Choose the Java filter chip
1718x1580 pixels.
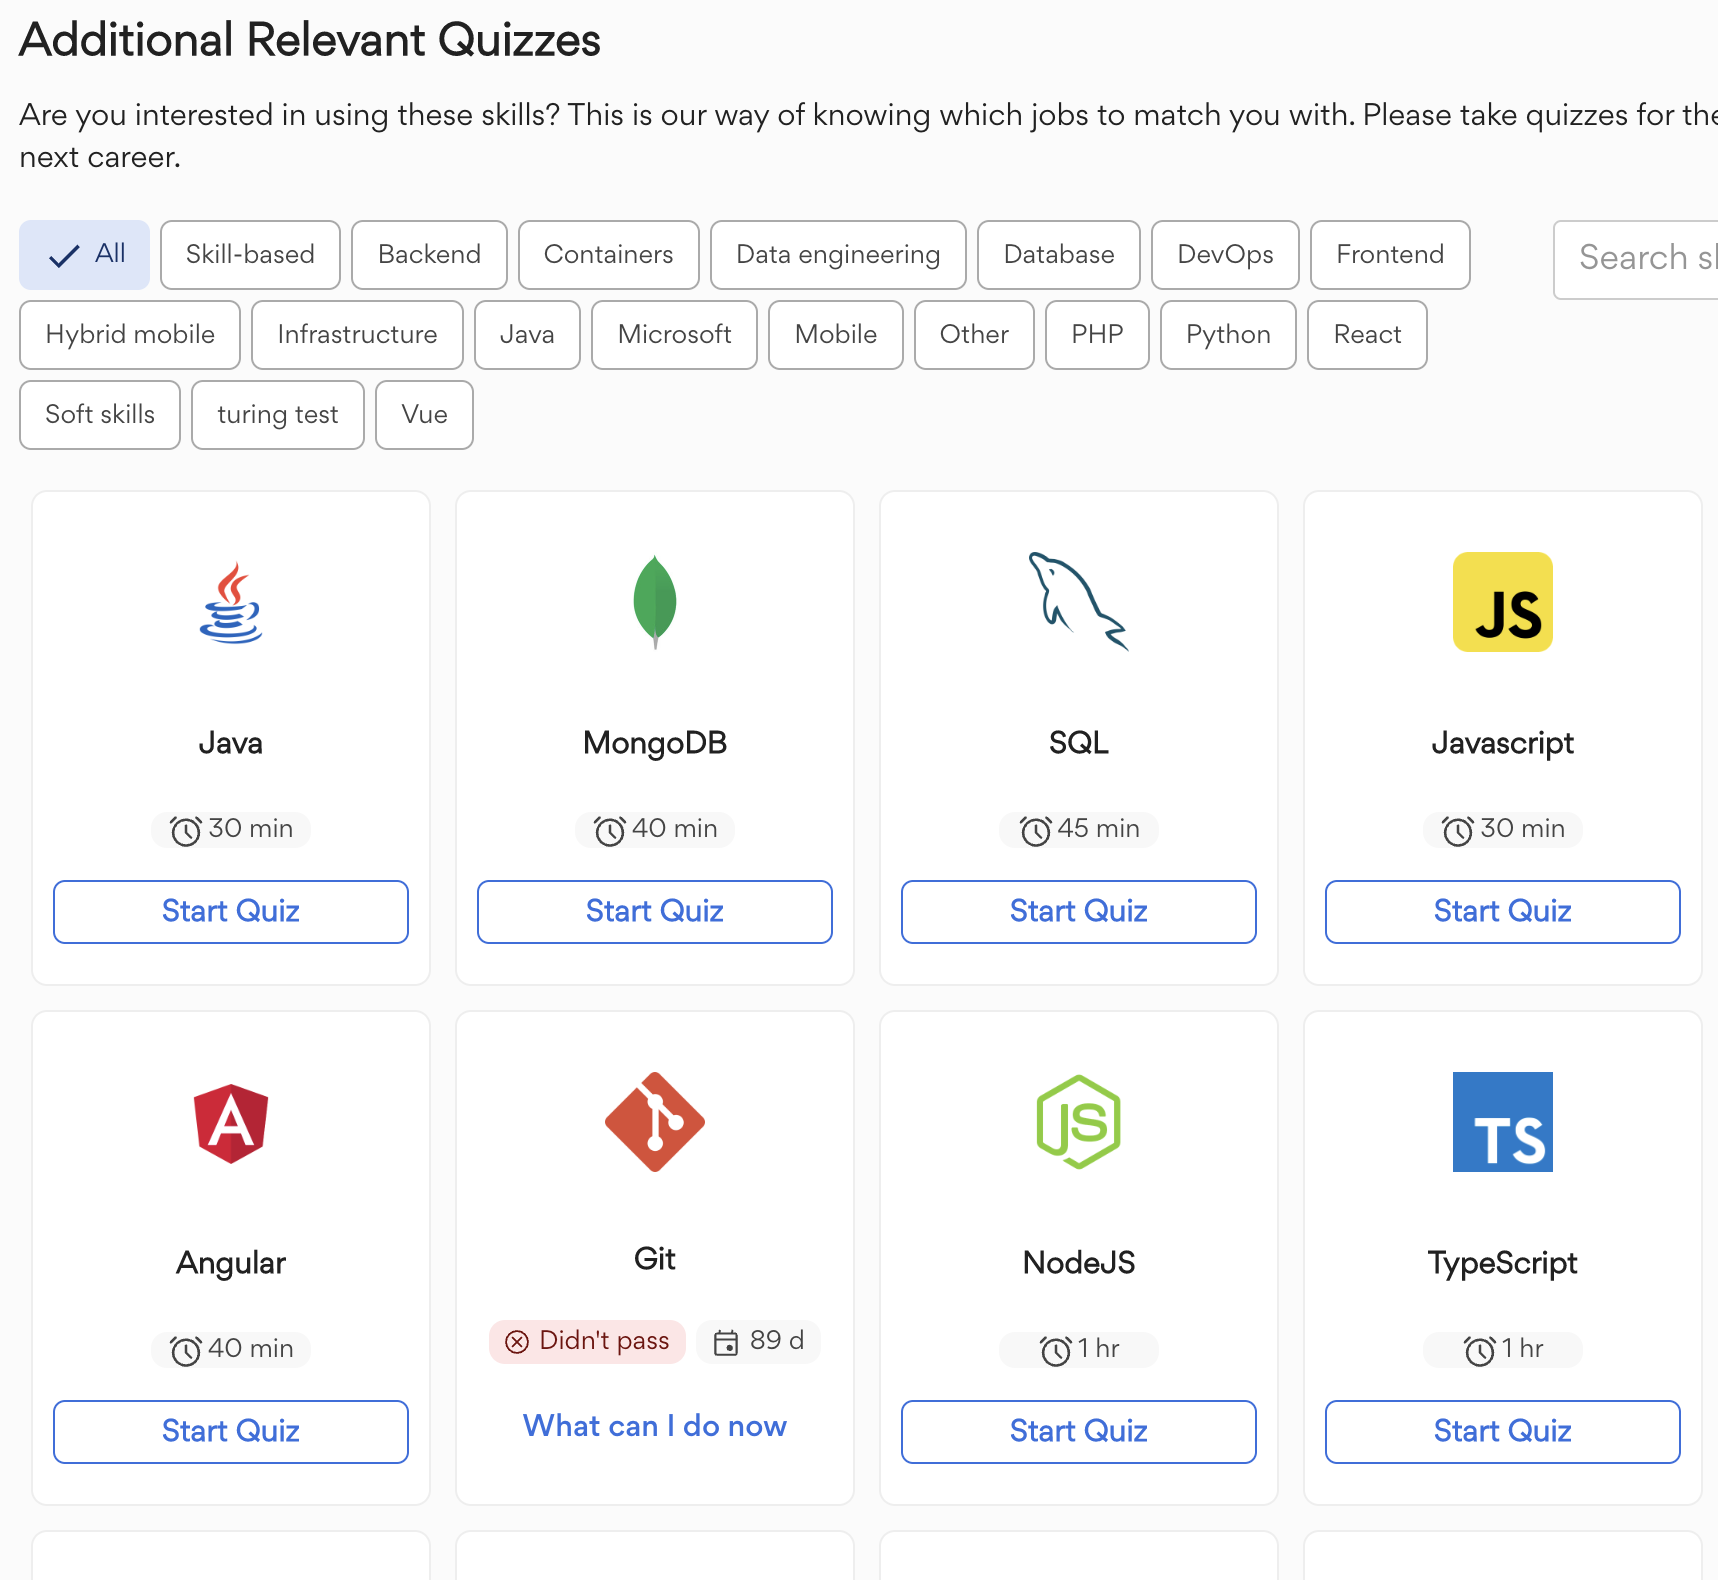pyautogui.click(x=527, y=335)
